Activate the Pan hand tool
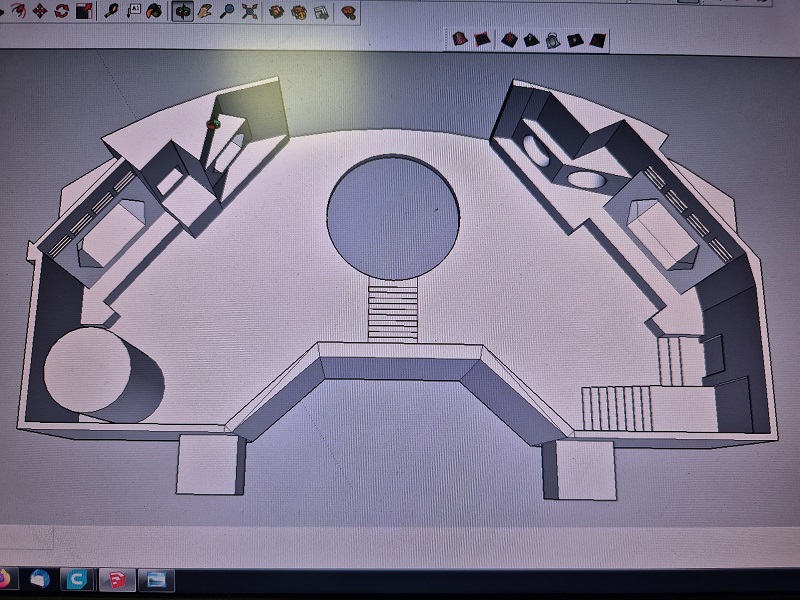The height and width of the screenshot is (600, 800). (x=205, y=11)
